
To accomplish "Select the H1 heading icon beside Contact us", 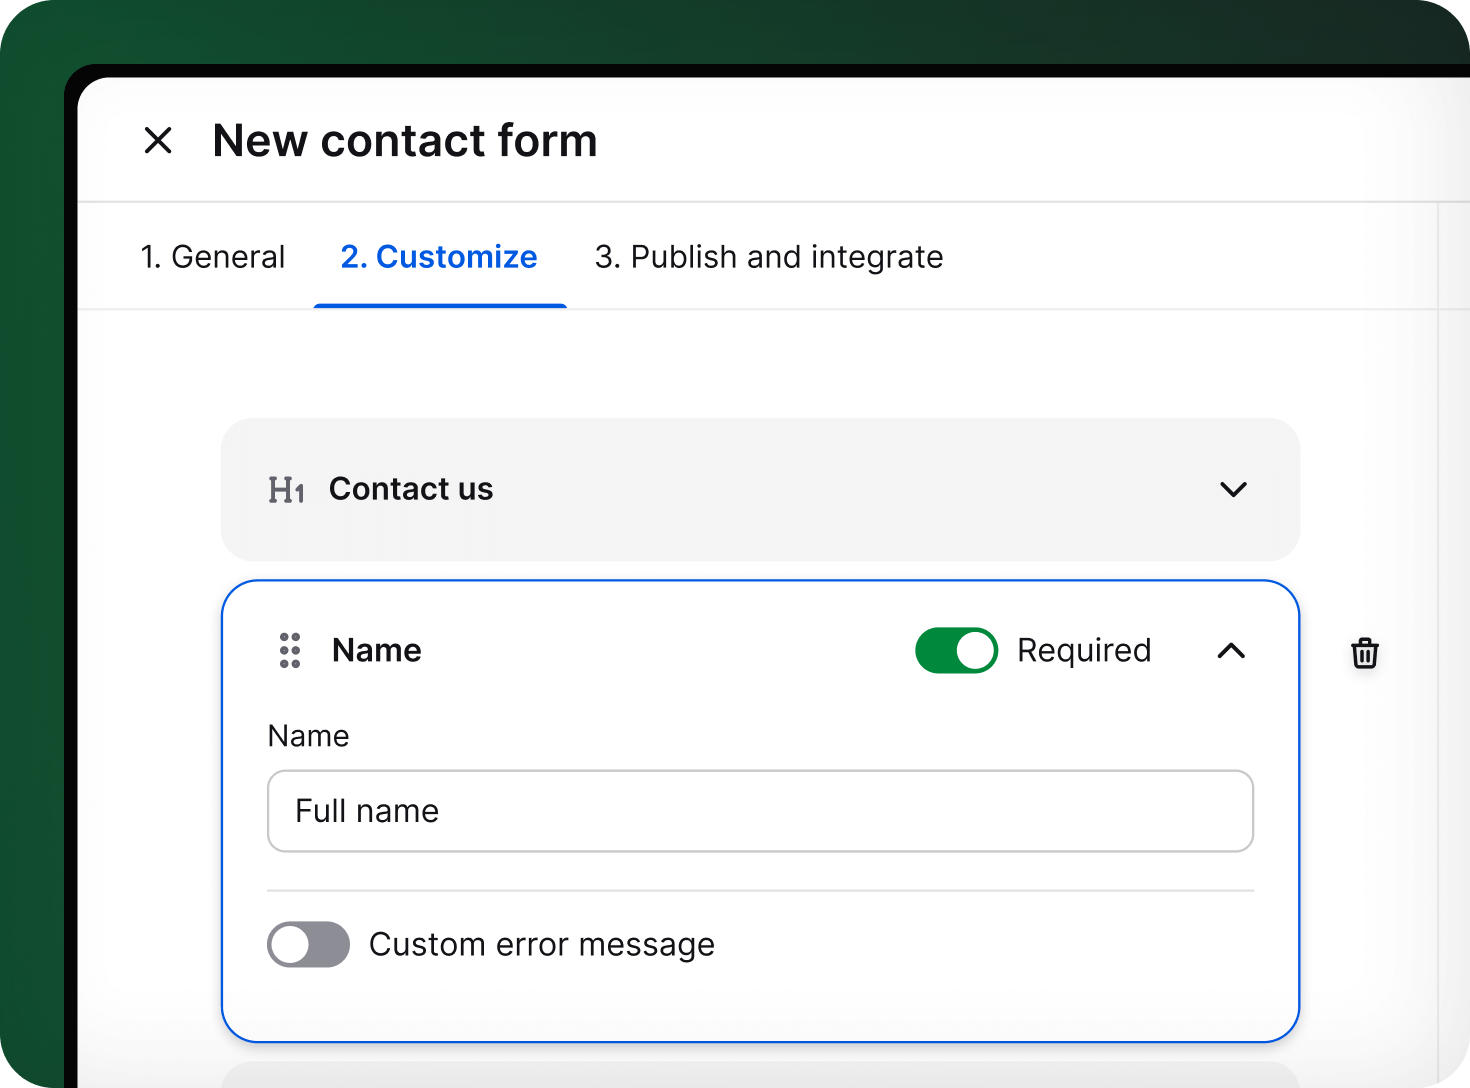I will [287, 489].
